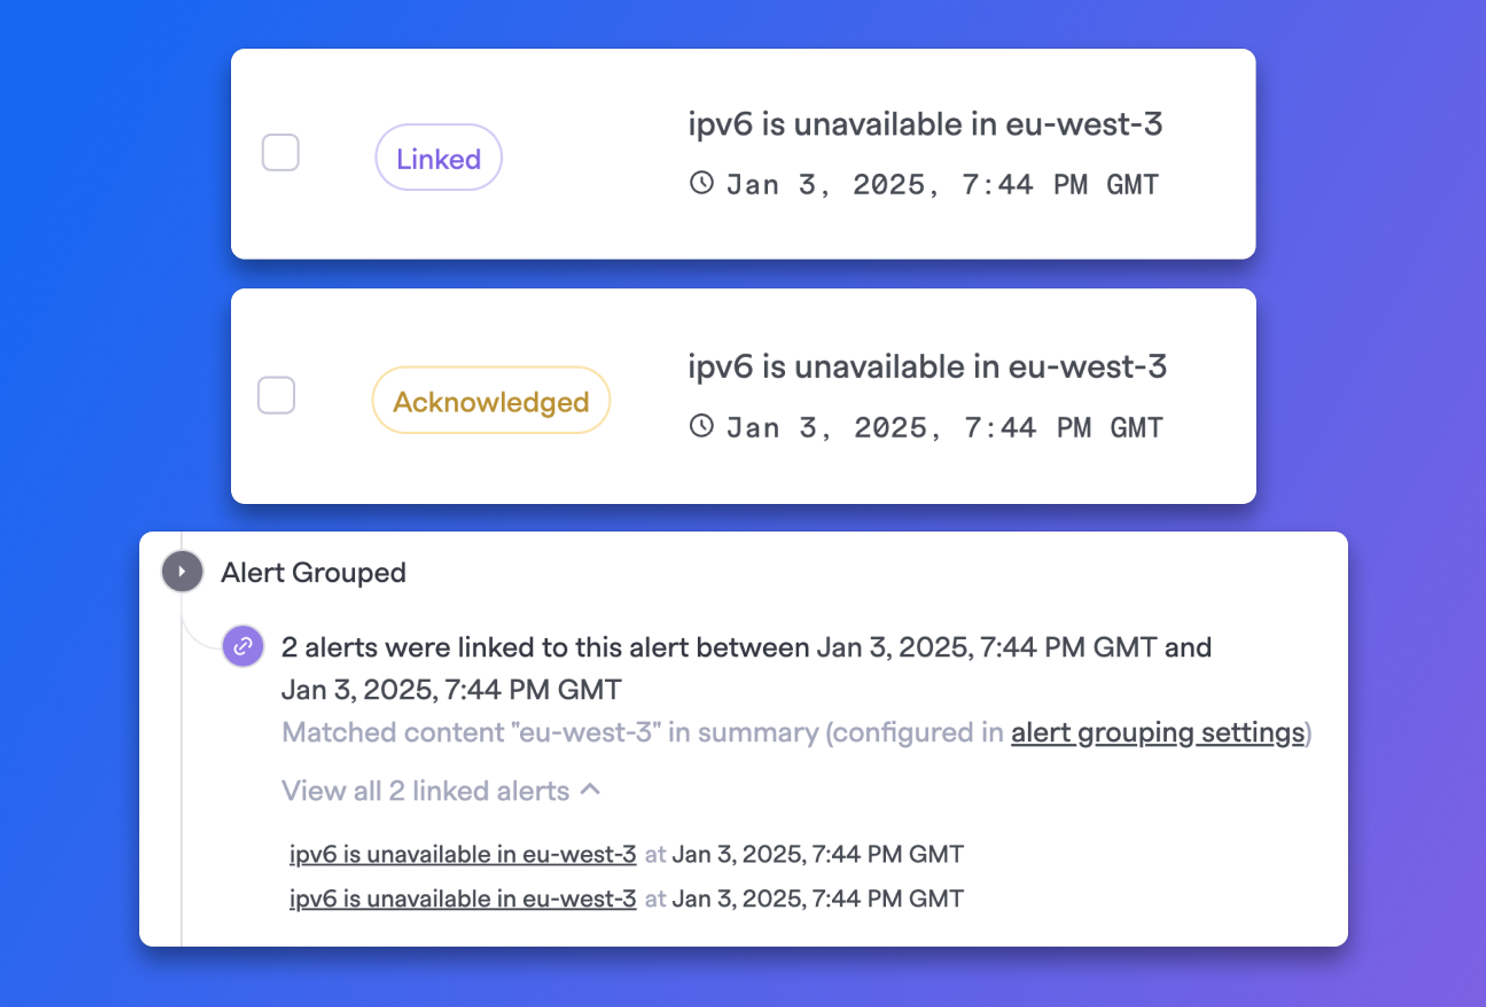The image size is (1486, 1007).
Task: Open the alert title in the Linked card
Action: pos(925,124)
